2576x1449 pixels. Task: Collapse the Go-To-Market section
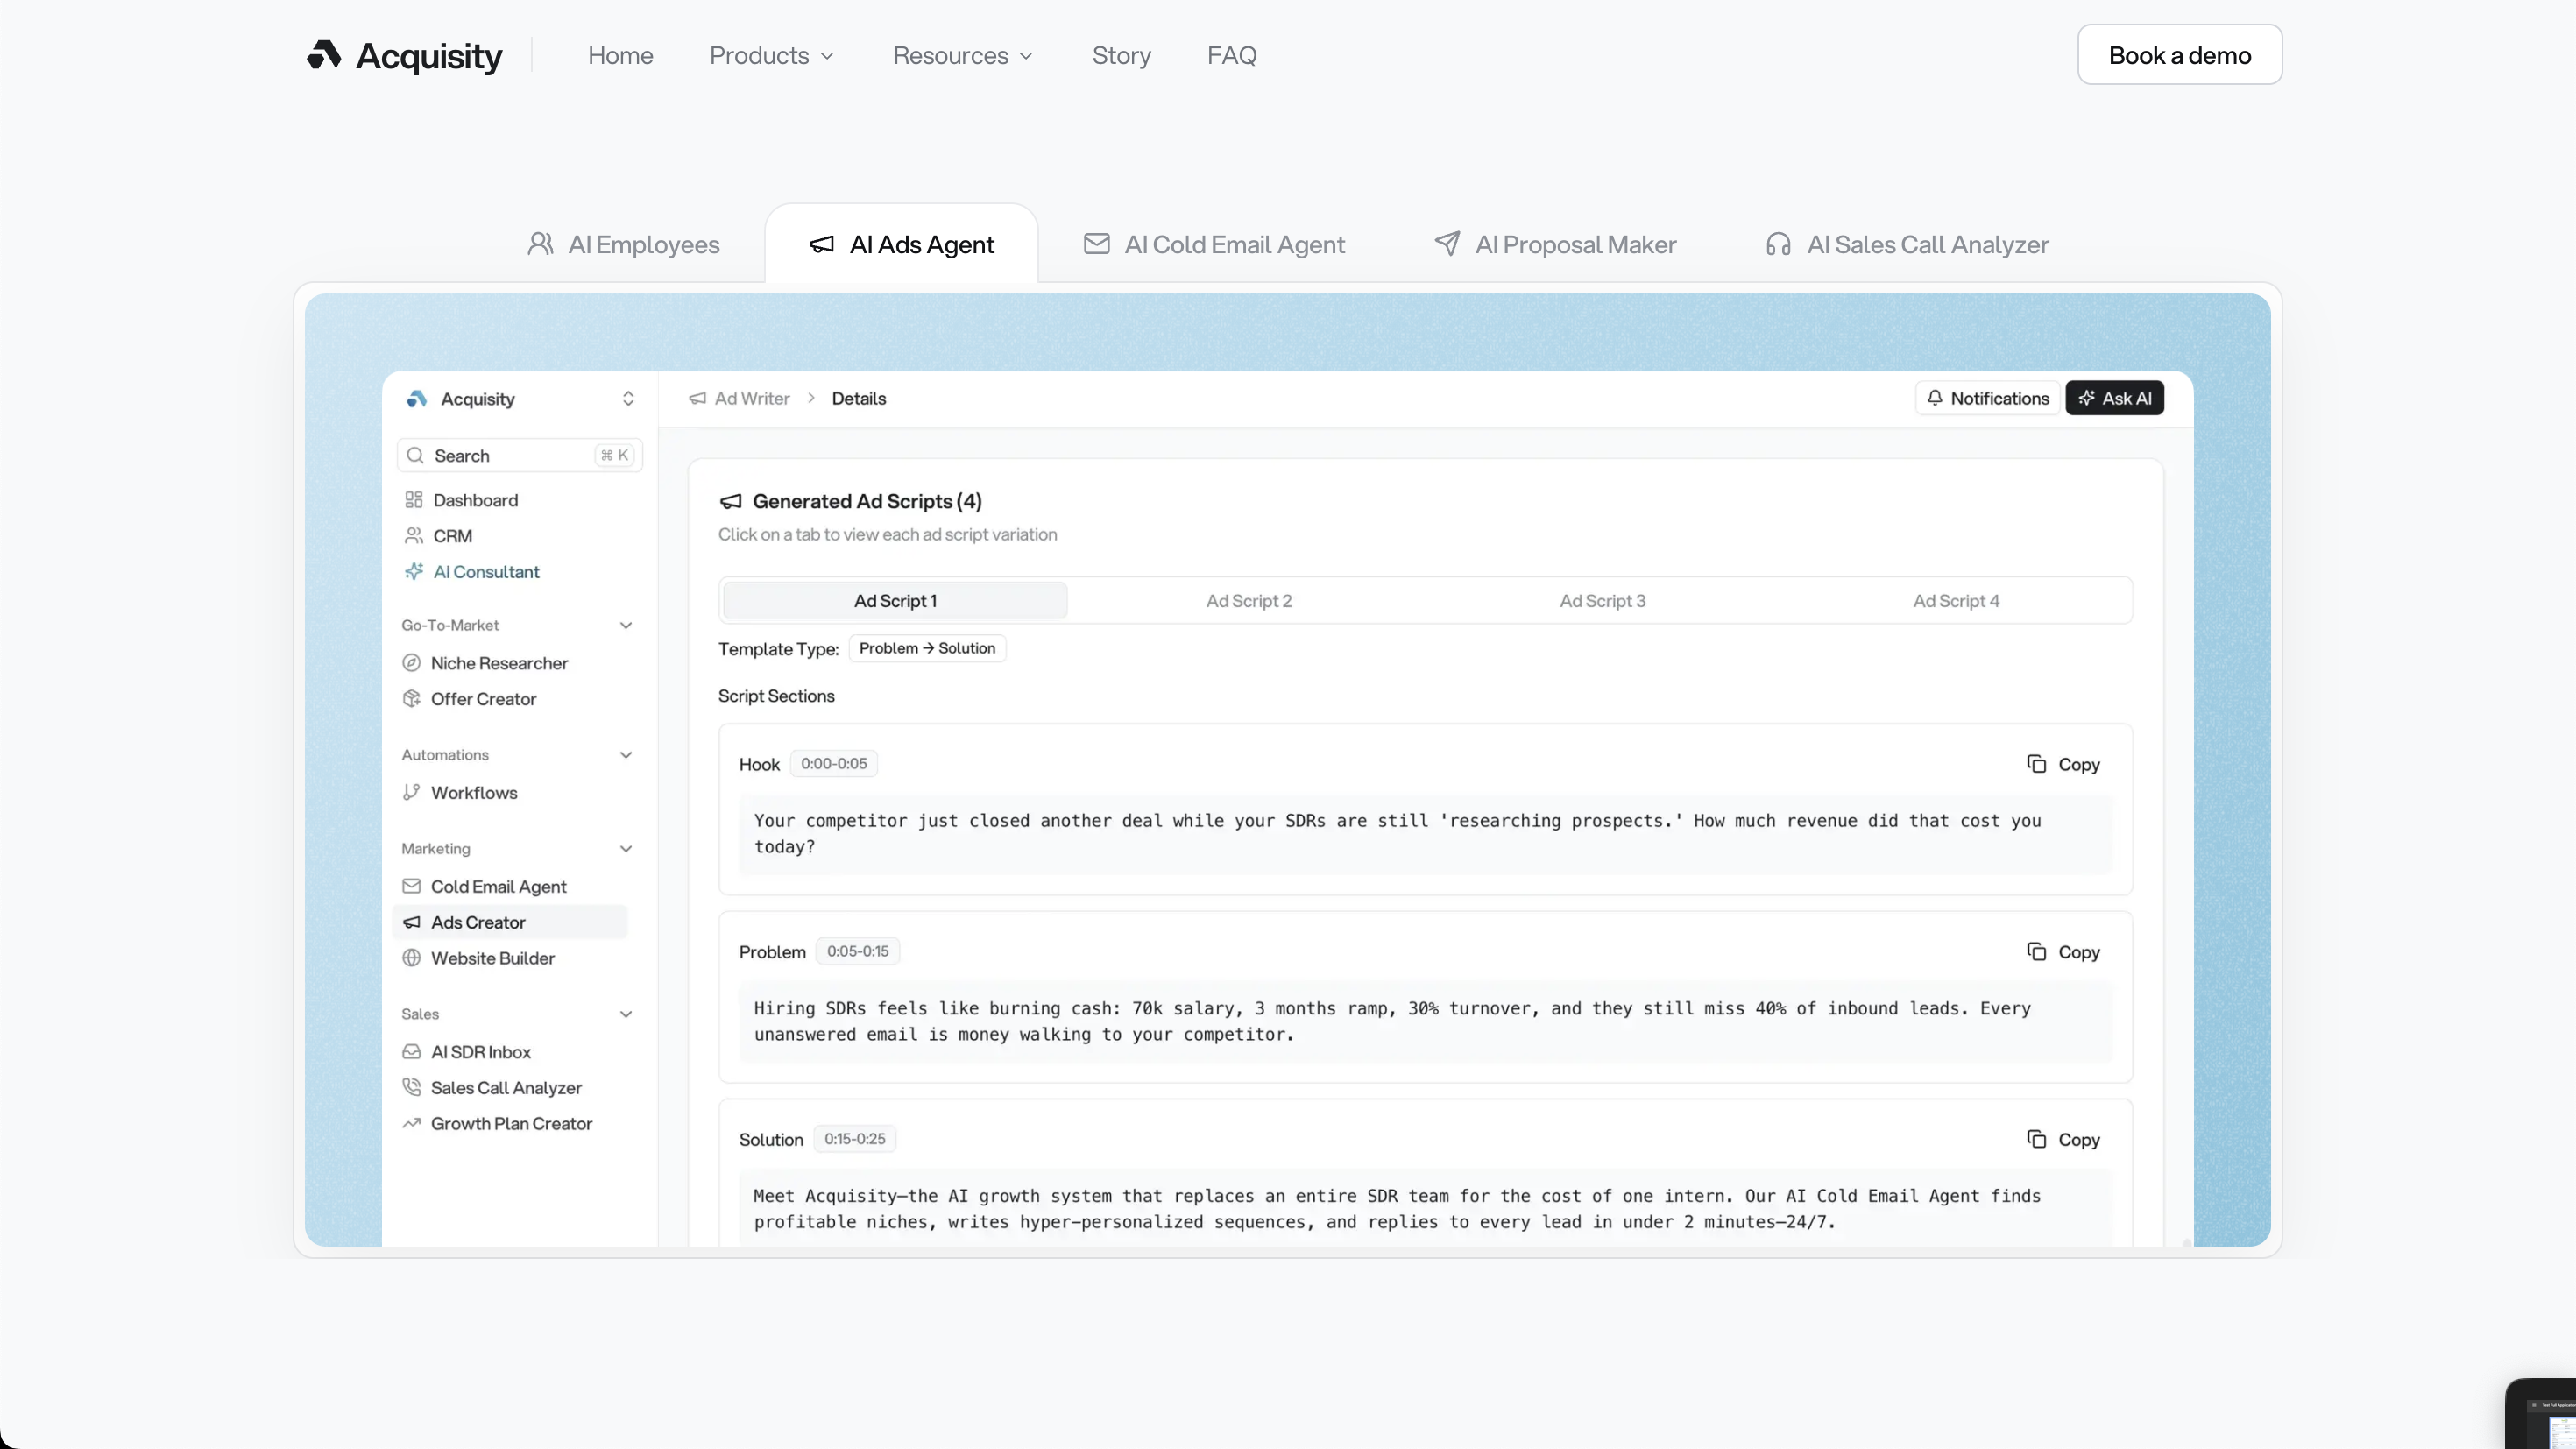(626, 625)
